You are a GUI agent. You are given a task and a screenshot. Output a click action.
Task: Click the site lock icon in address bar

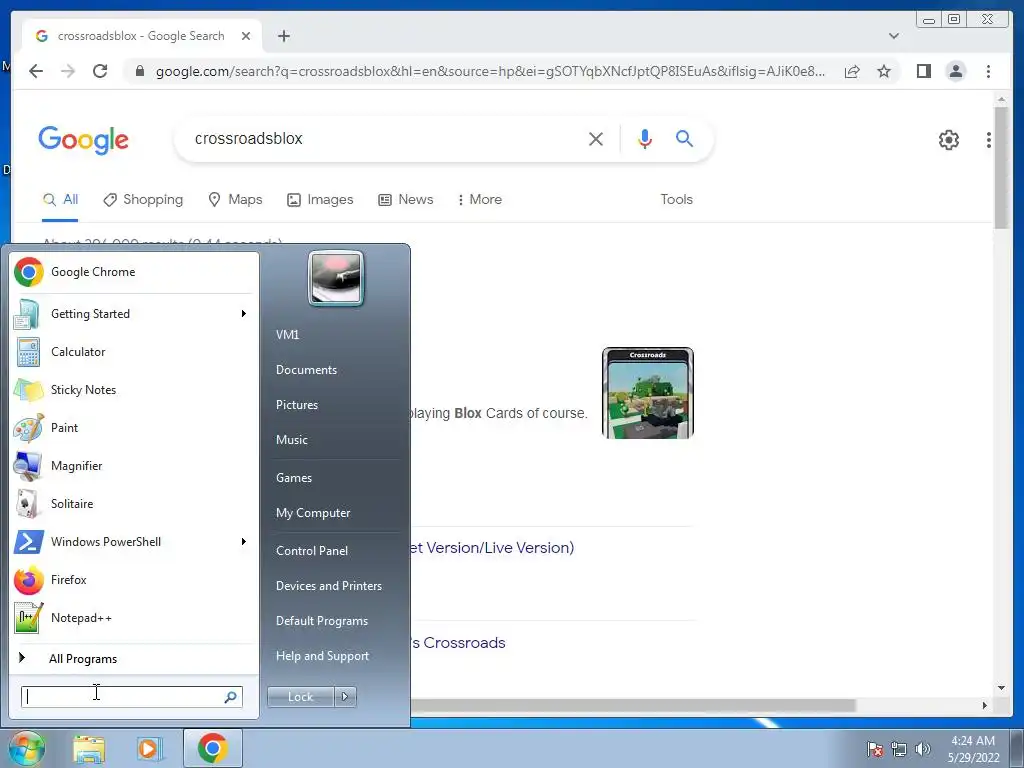pyautogui.click(x=140, y=71)
